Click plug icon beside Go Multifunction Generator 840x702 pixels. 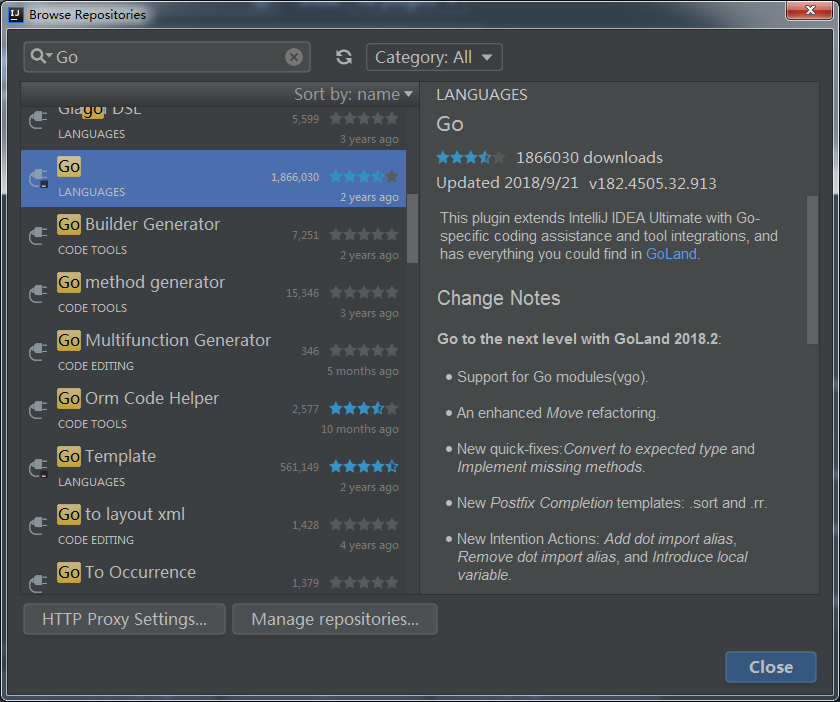click(39, 352)
